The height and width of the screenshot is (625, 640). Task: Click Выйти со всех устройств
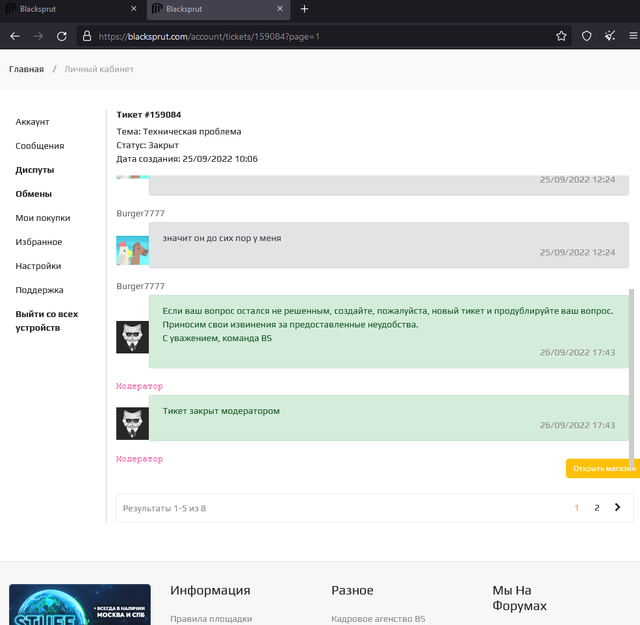pos(47,321)
